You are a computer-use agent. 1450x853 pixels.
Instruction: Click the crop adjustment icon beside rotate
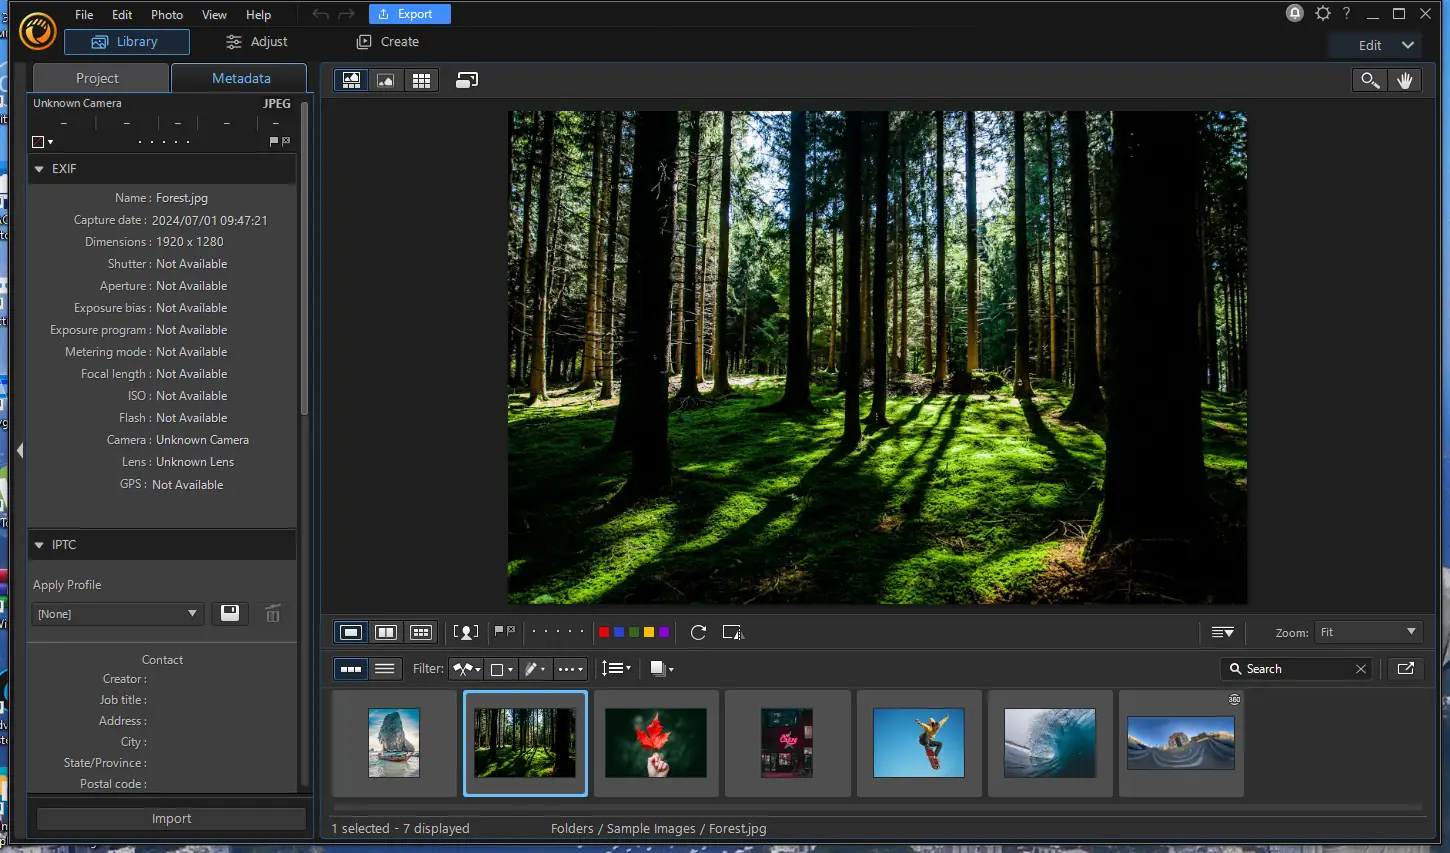733,632
